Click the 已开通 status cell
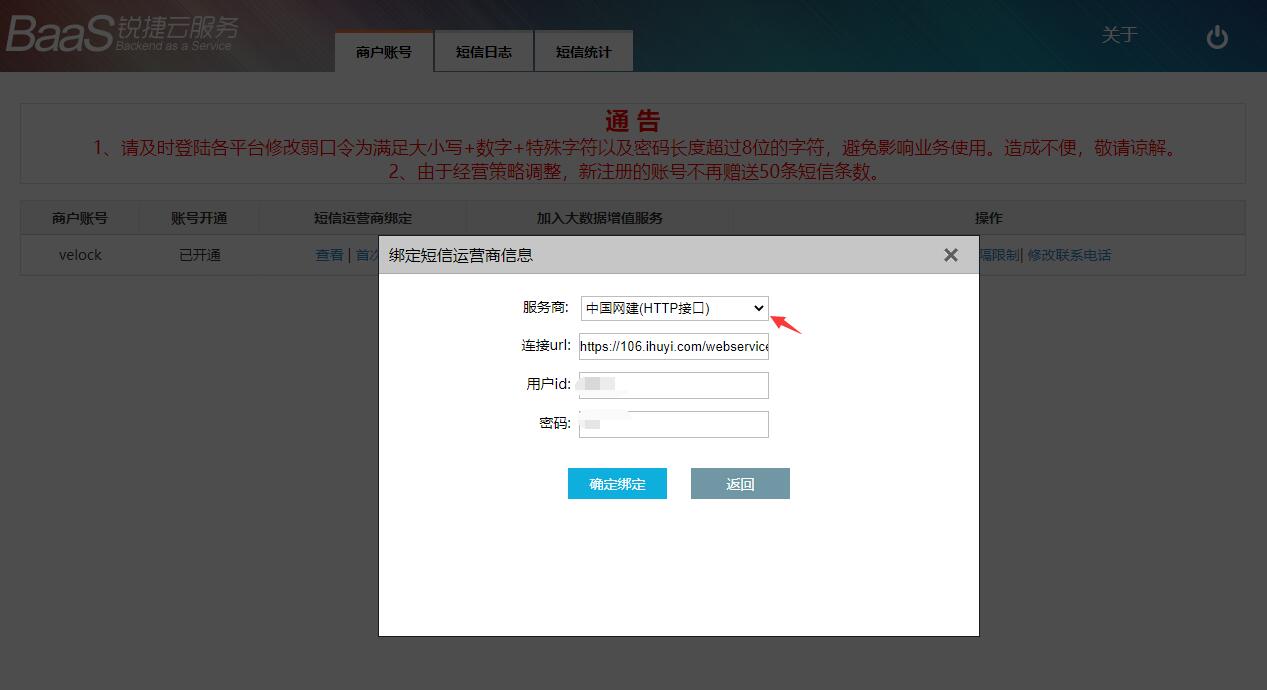Image resolution: width=1267 pixels, height=690 pixels. pos(200,255)
